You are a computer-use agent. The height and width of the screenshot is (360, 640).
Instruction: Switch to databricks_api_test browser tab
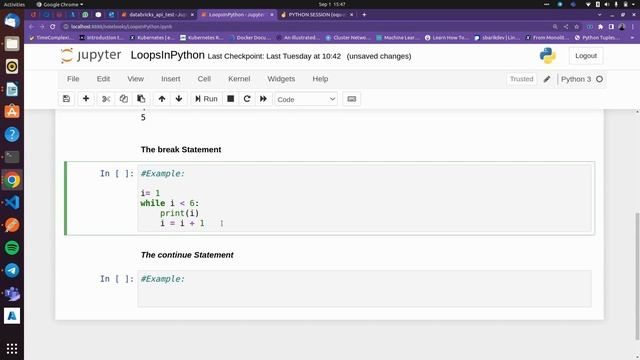click(x=157, y=15)
